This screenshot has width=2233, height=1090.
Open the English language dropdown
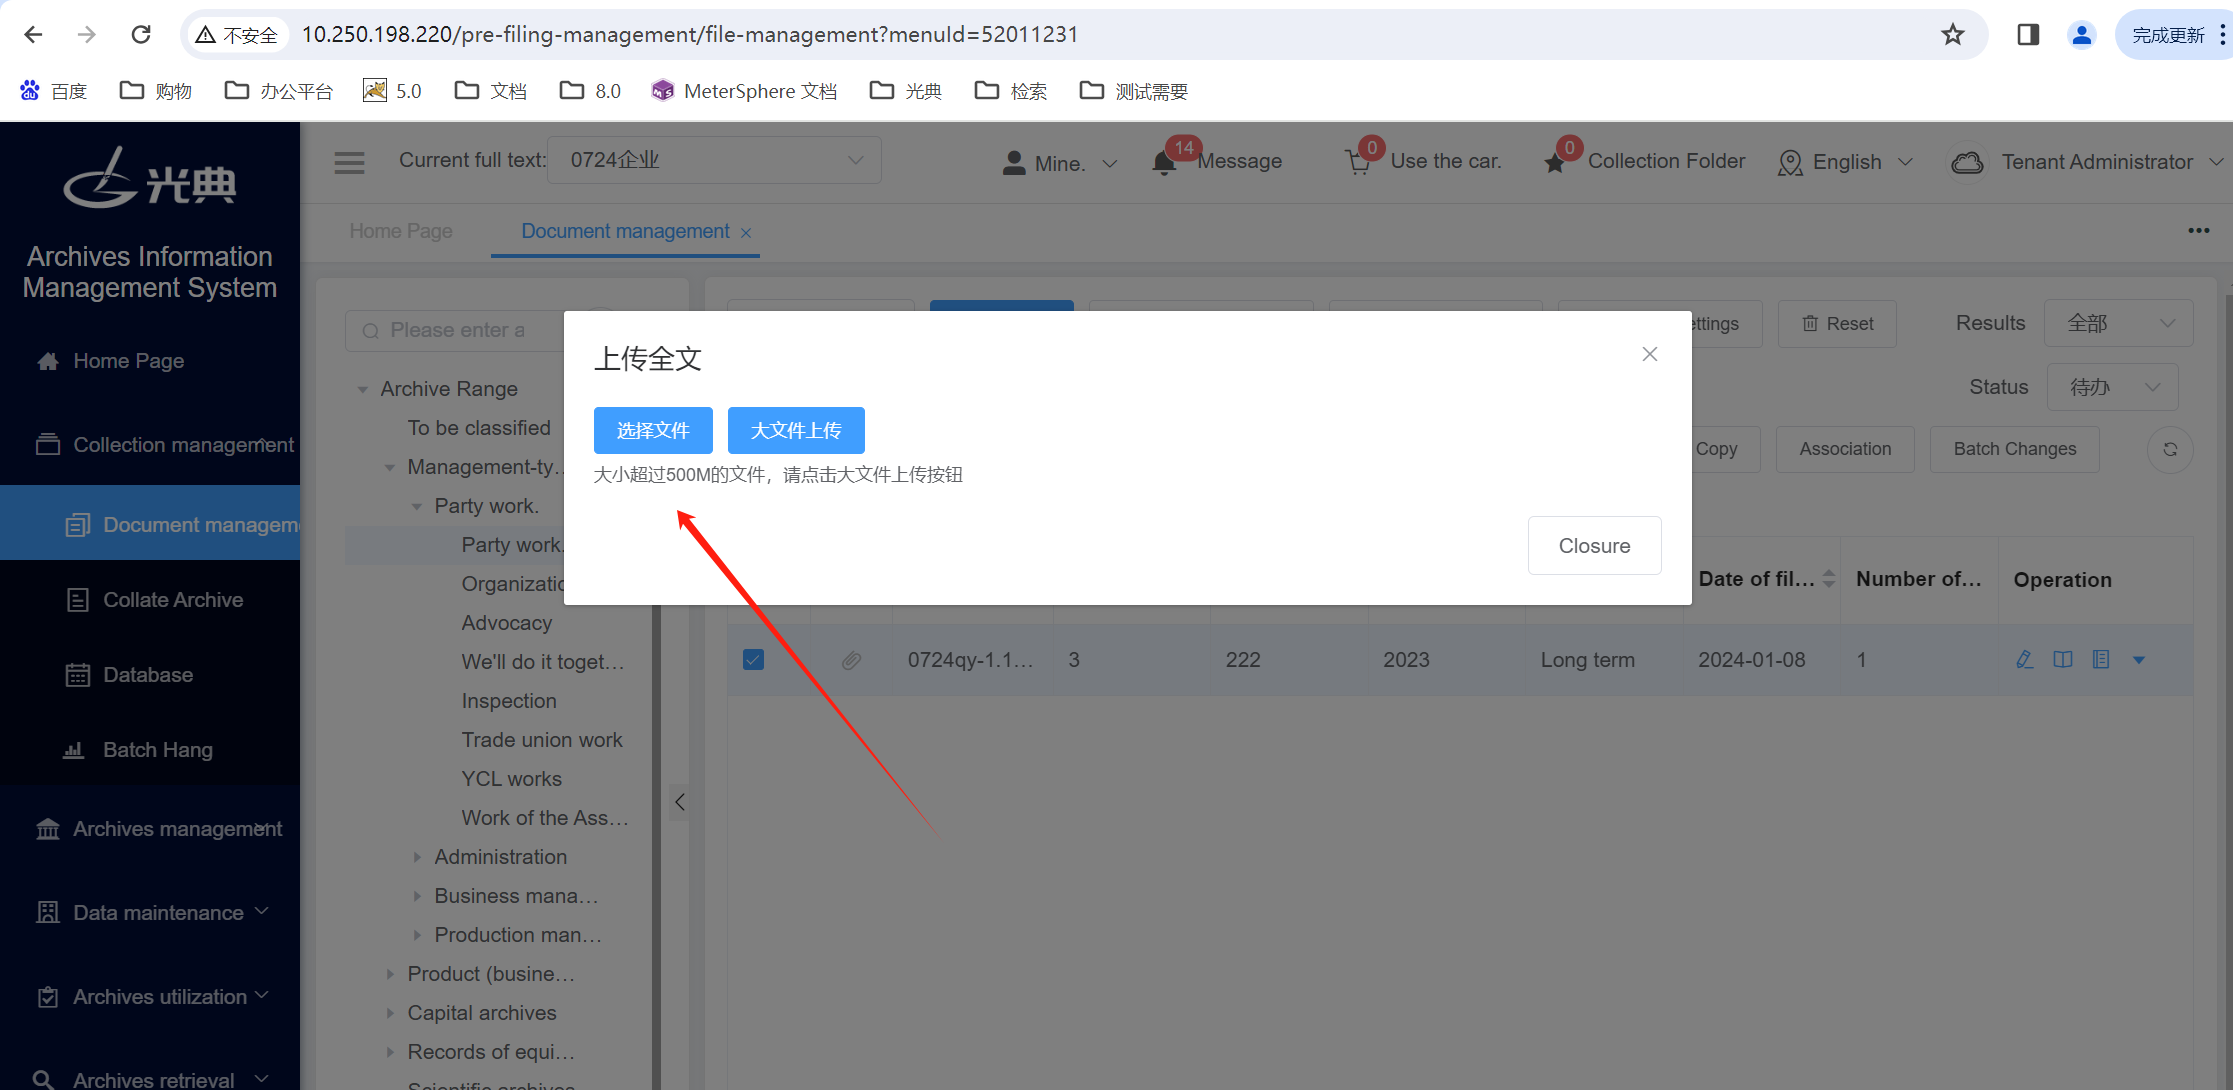1846,162
